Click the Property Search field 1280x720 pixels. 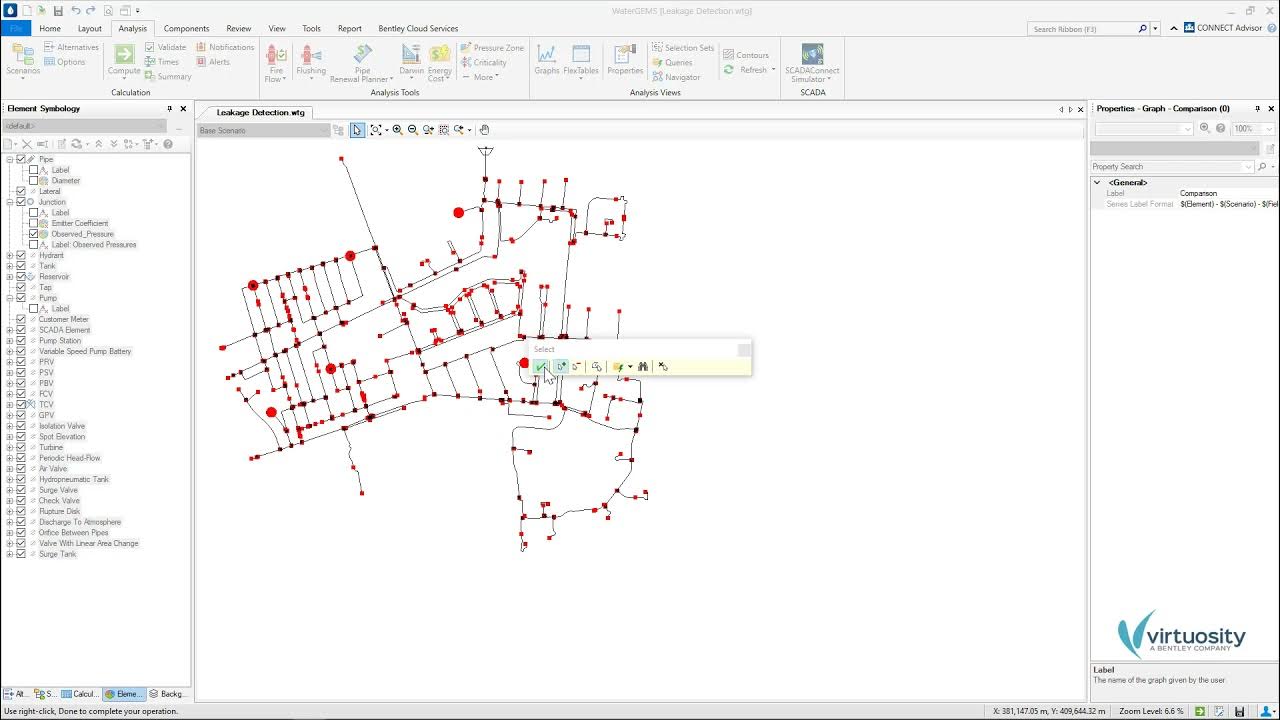tap(1170, 167)
